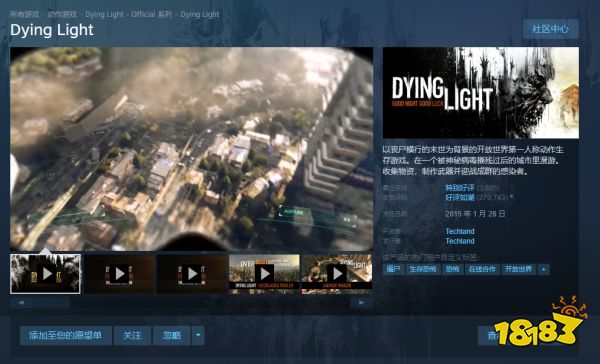The height and width of the screenshot is (364, 600).
Task: Open 好评如潮 all reviews link
Action: [x=460, y=197]
